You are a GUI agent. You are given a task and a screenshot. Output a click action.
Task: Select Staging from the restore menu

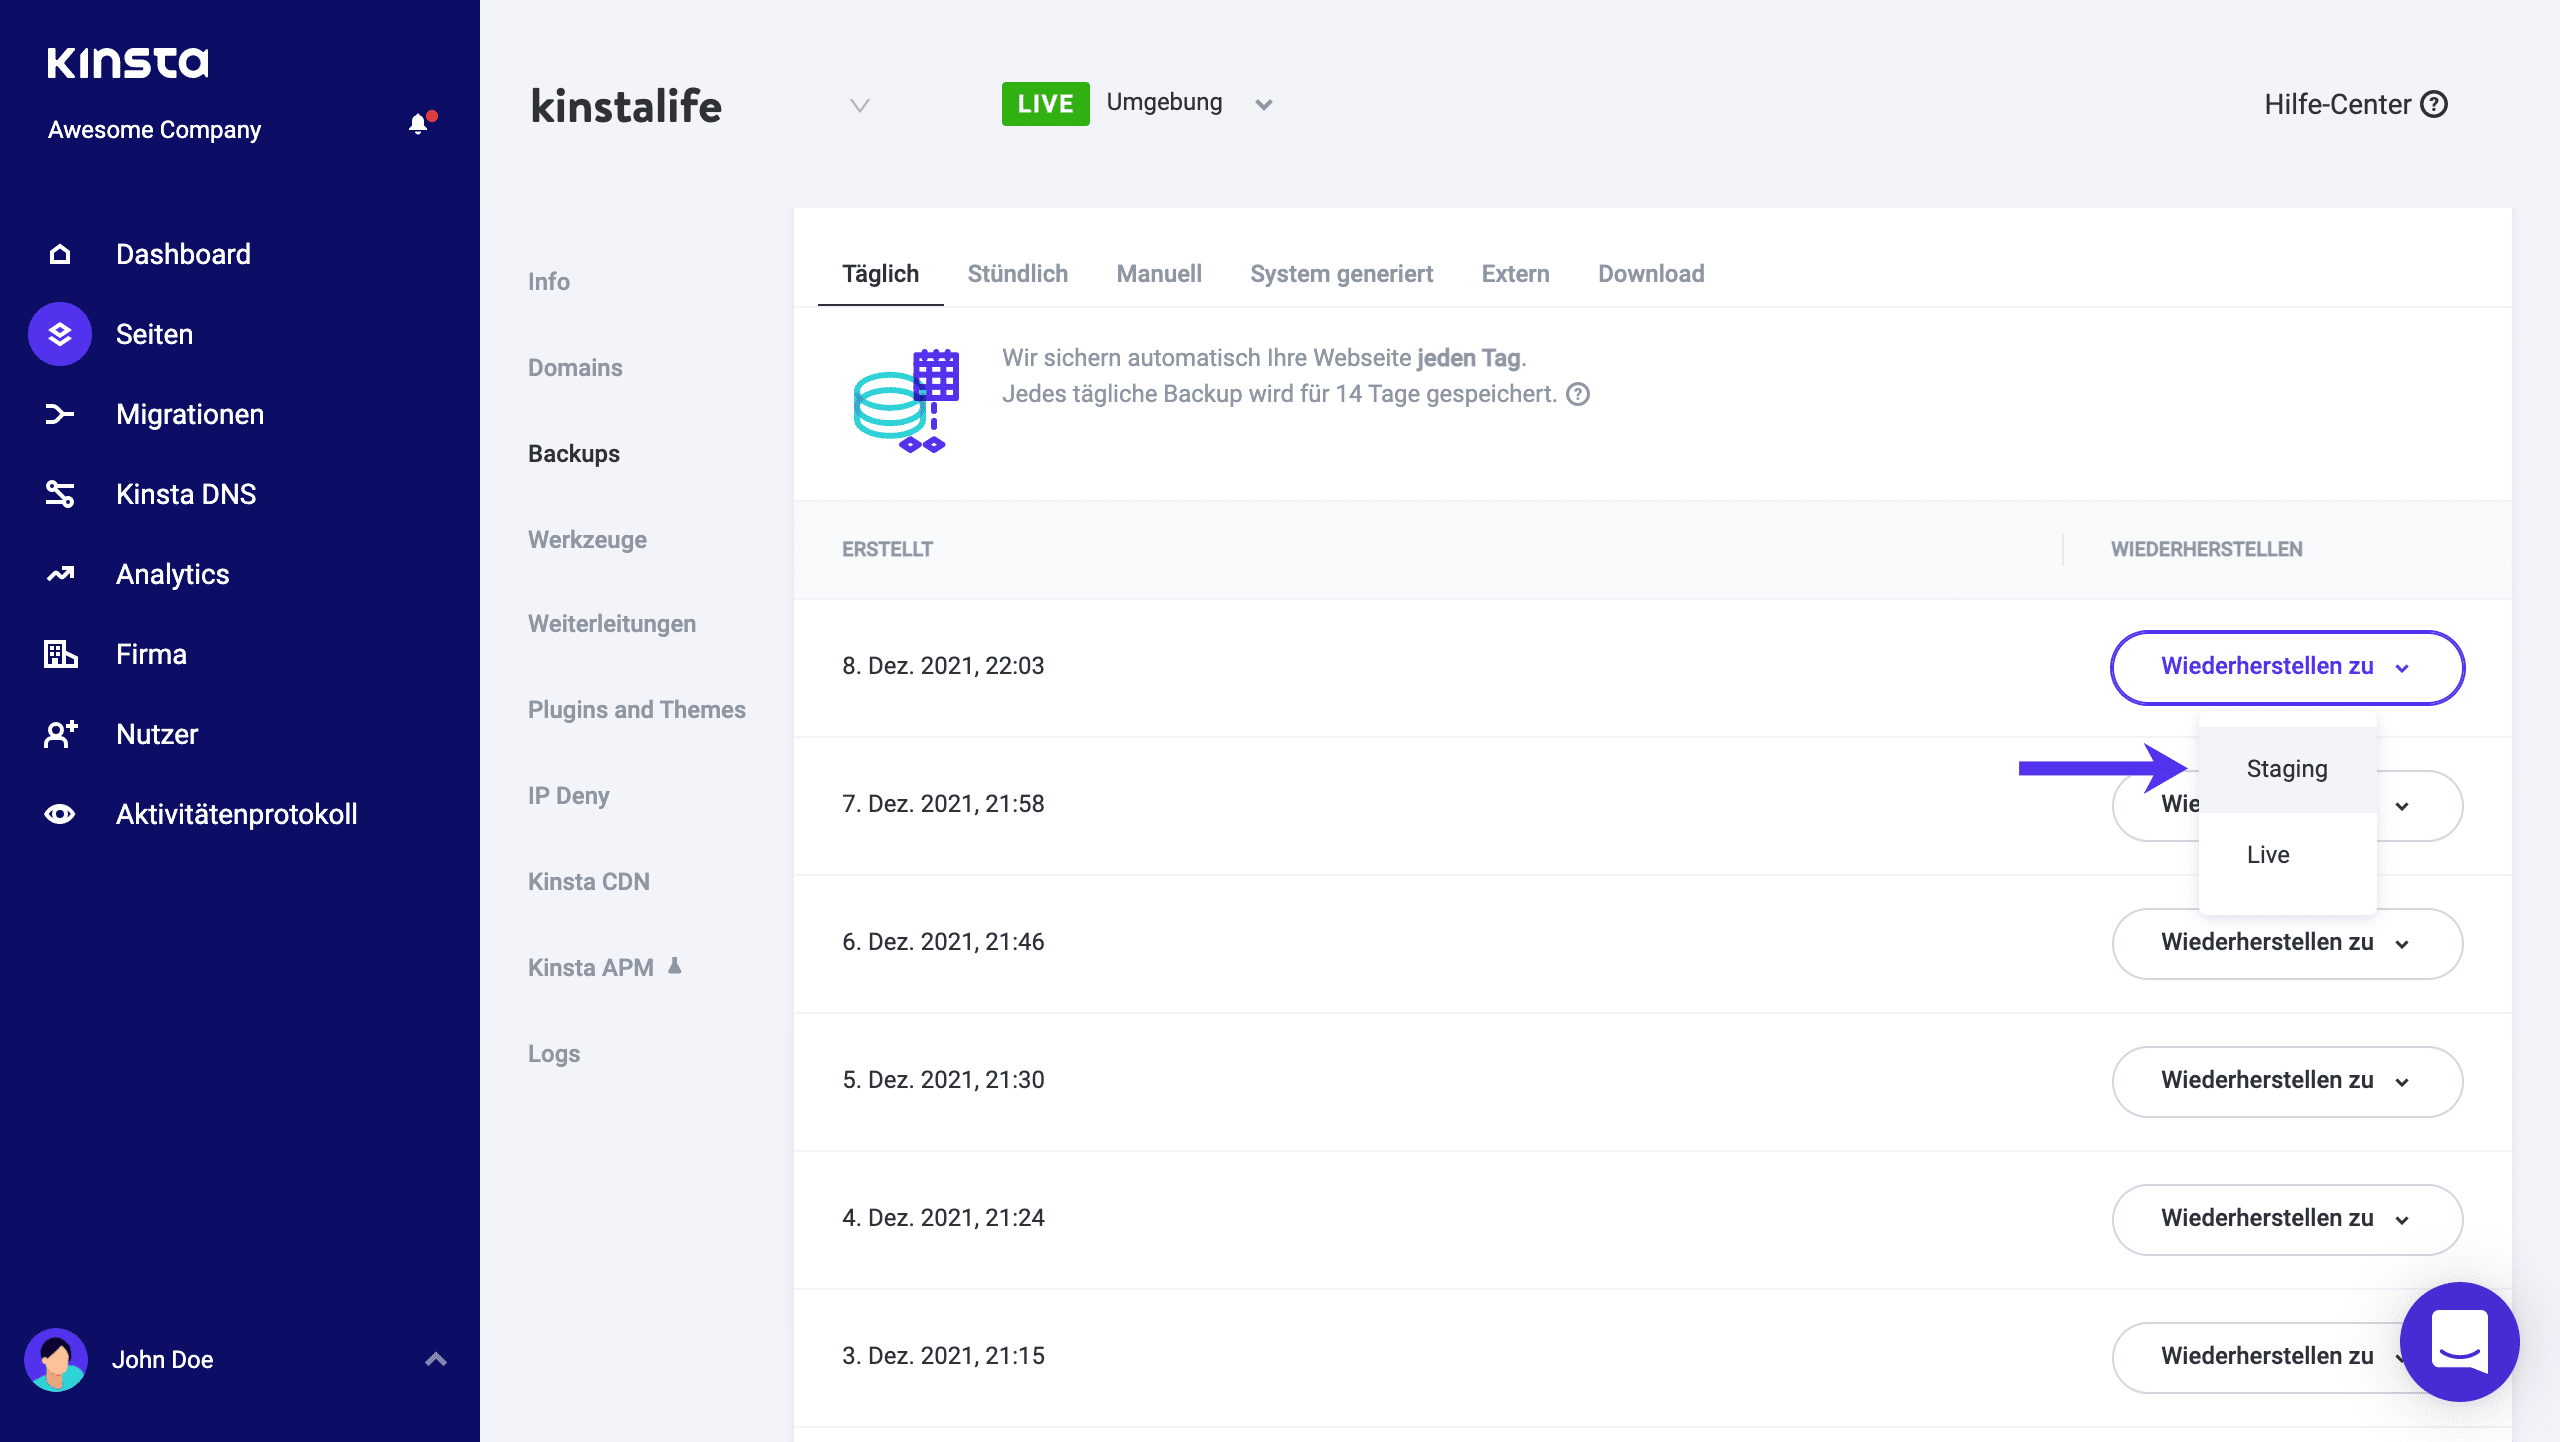tap(2286, 769)
